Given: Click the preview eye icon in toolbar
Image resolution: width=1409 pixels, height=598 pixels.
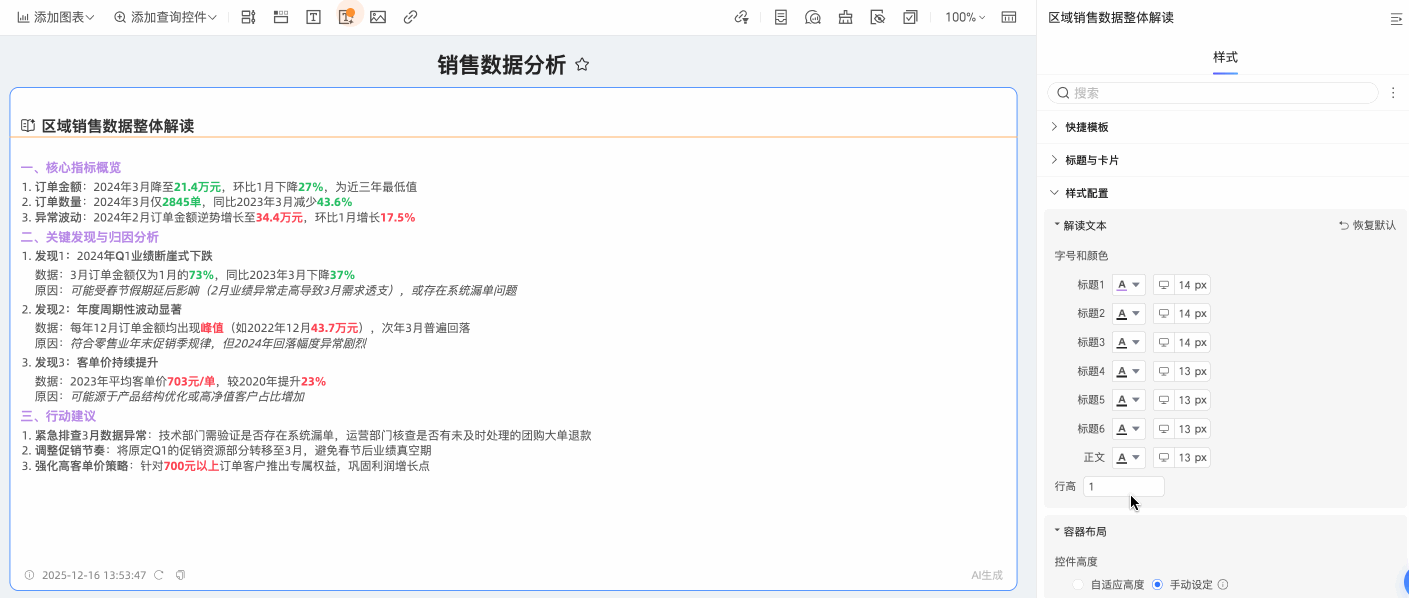Looking at the screenshot, I should coord(877,17).
